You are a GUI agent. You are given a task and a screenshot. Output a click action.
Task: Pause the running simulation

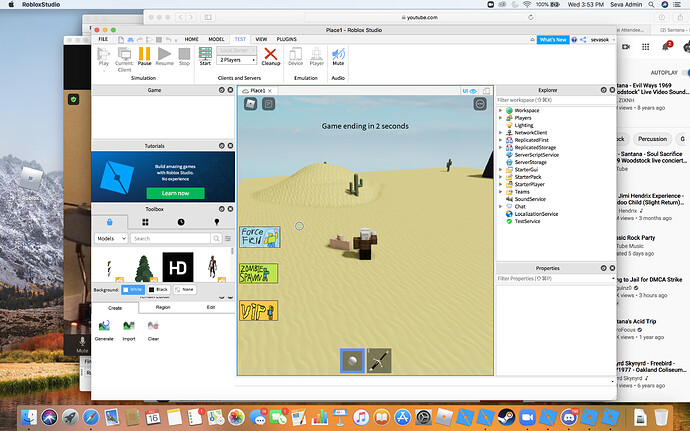(x=144, y=56)
